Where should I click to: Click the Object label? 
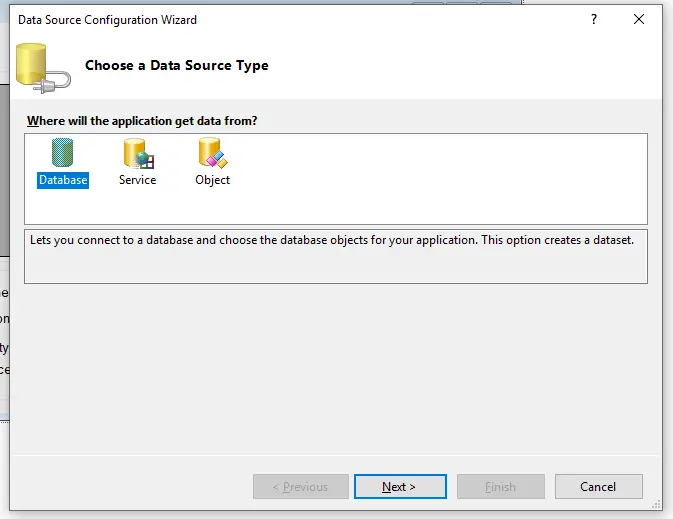pyautogui.click(x=212, y=180)
